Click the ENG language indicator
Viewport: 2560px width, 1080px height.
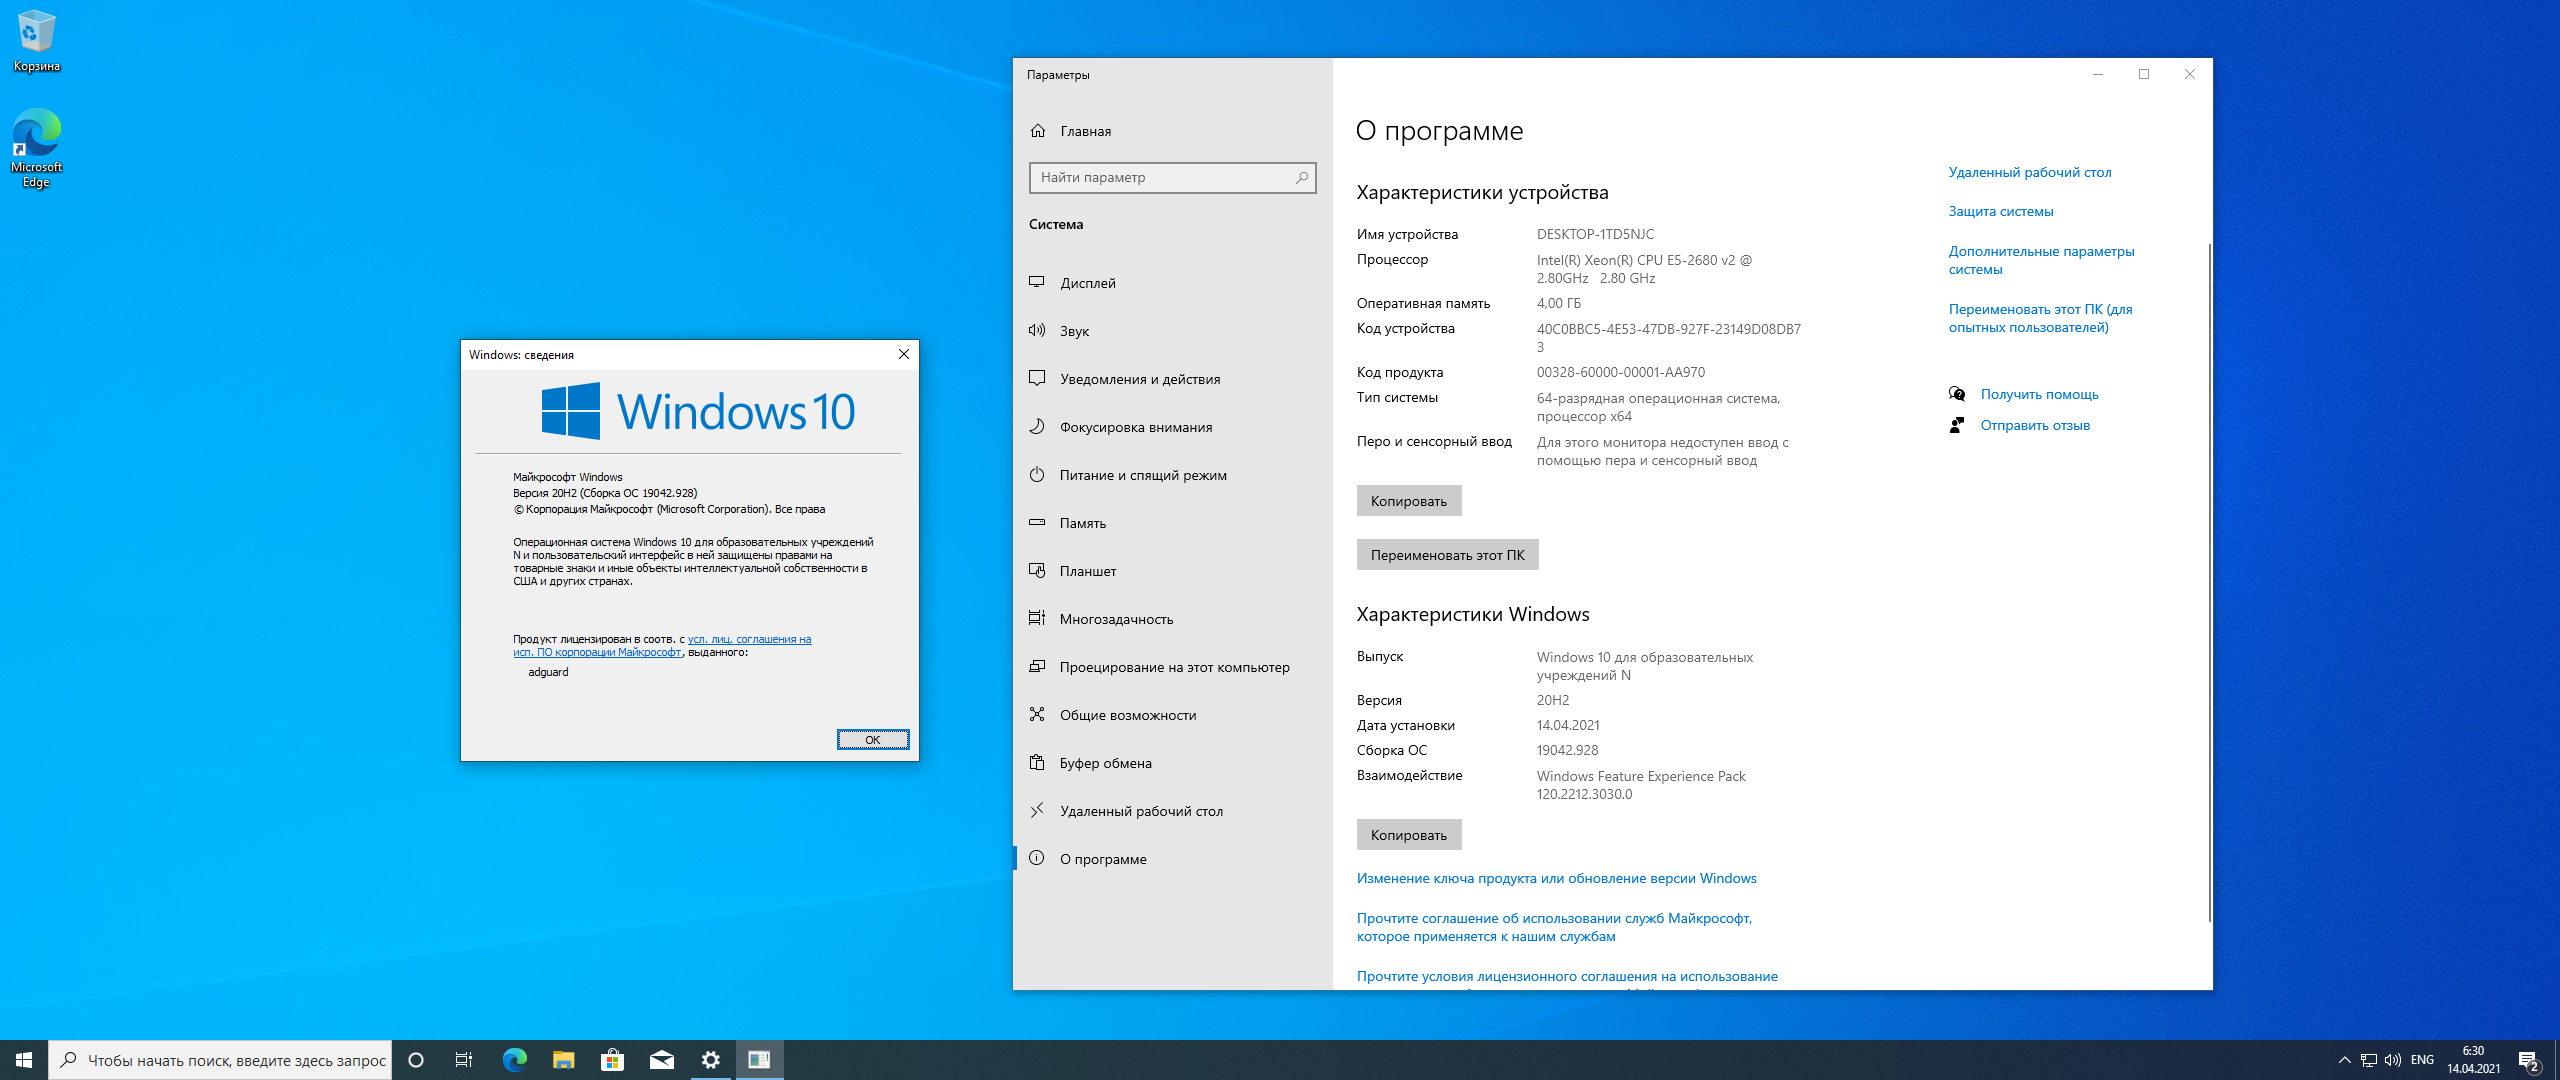pos(2422,1060)
